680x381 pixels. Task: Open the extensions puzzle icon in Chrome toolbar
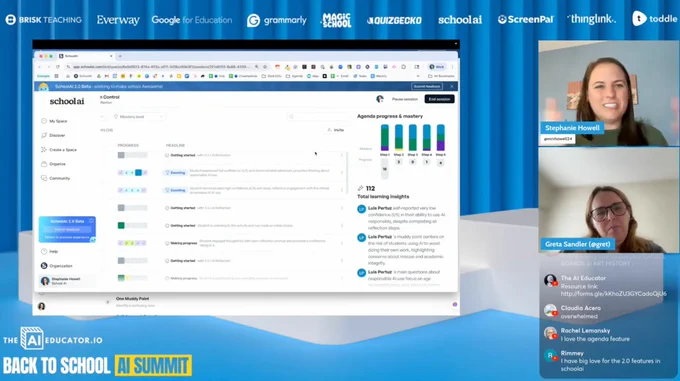point(403,67)
